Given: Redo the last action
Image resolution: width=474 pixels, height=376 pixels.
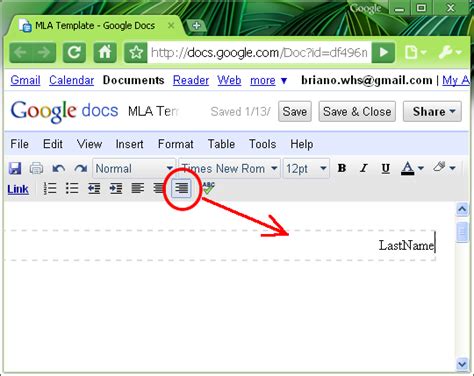Looking at the screenshot, I should [x=81, y=169].
